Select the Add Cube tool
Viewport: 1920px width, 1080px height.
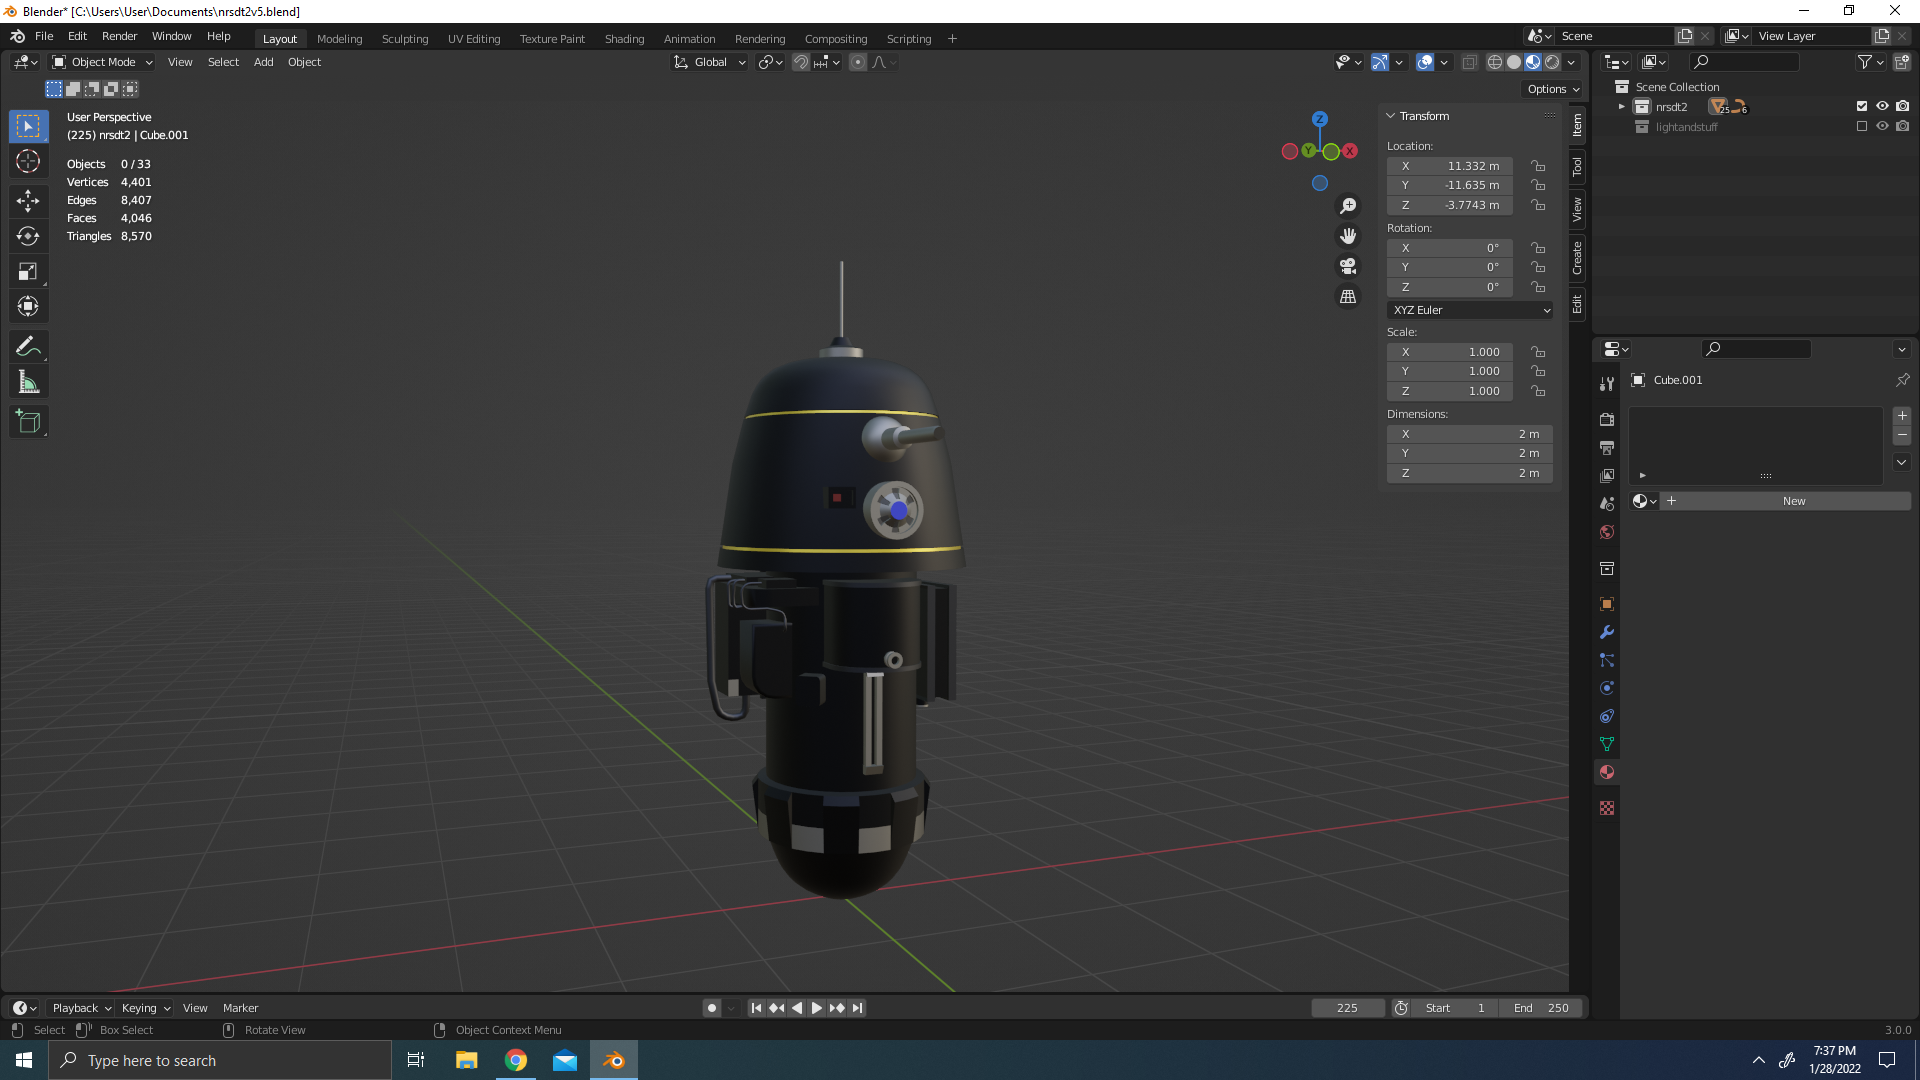pyautogui.click(x=28, y=421)
